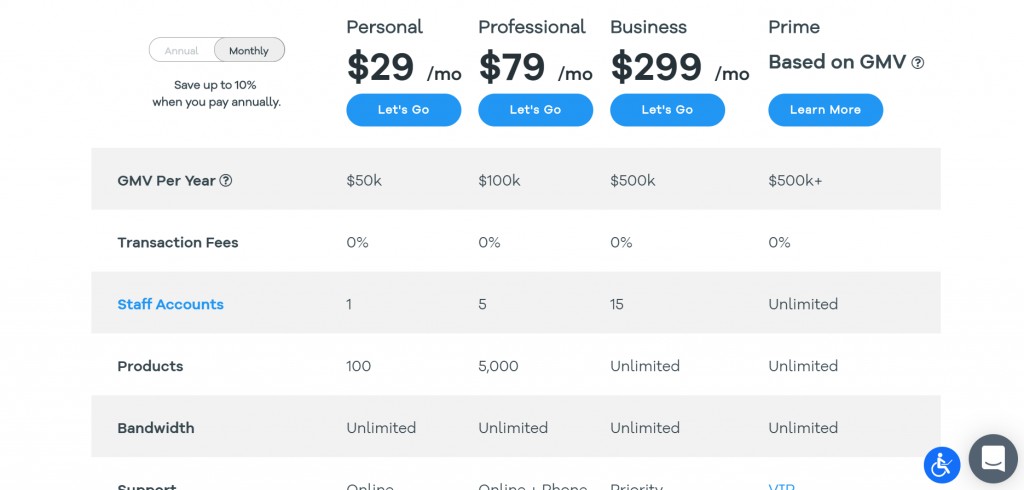Click the Professional plan heading
The height and width of the screenshot is (490, 1024).
pos(532,27)
